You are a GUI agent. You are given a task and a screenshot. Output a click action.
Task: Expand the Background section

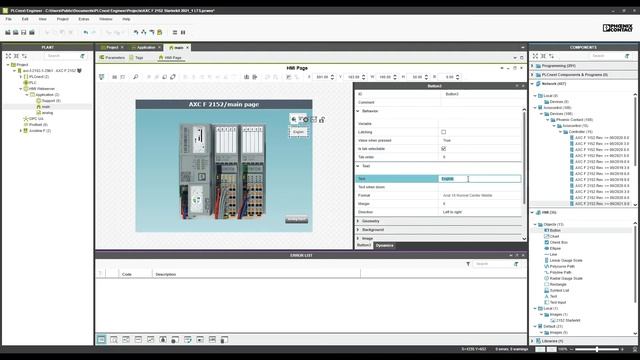click(358, 230)
